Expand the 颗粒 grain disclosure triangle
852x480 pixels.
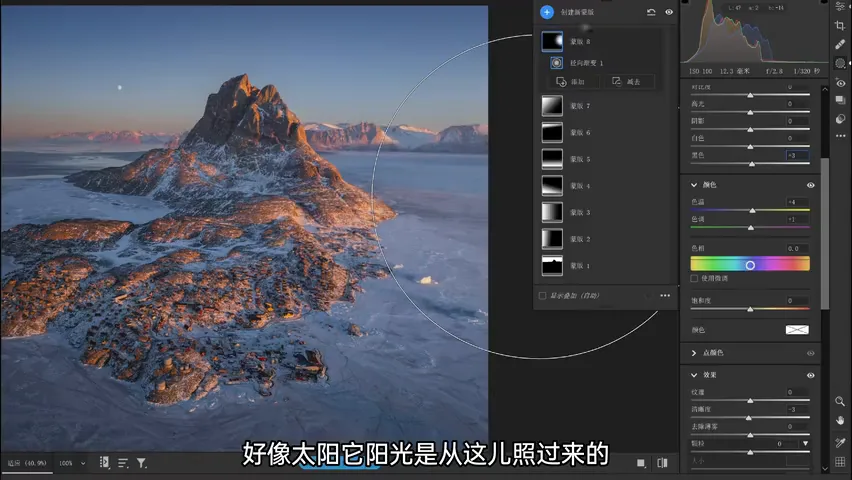(805, 444)
